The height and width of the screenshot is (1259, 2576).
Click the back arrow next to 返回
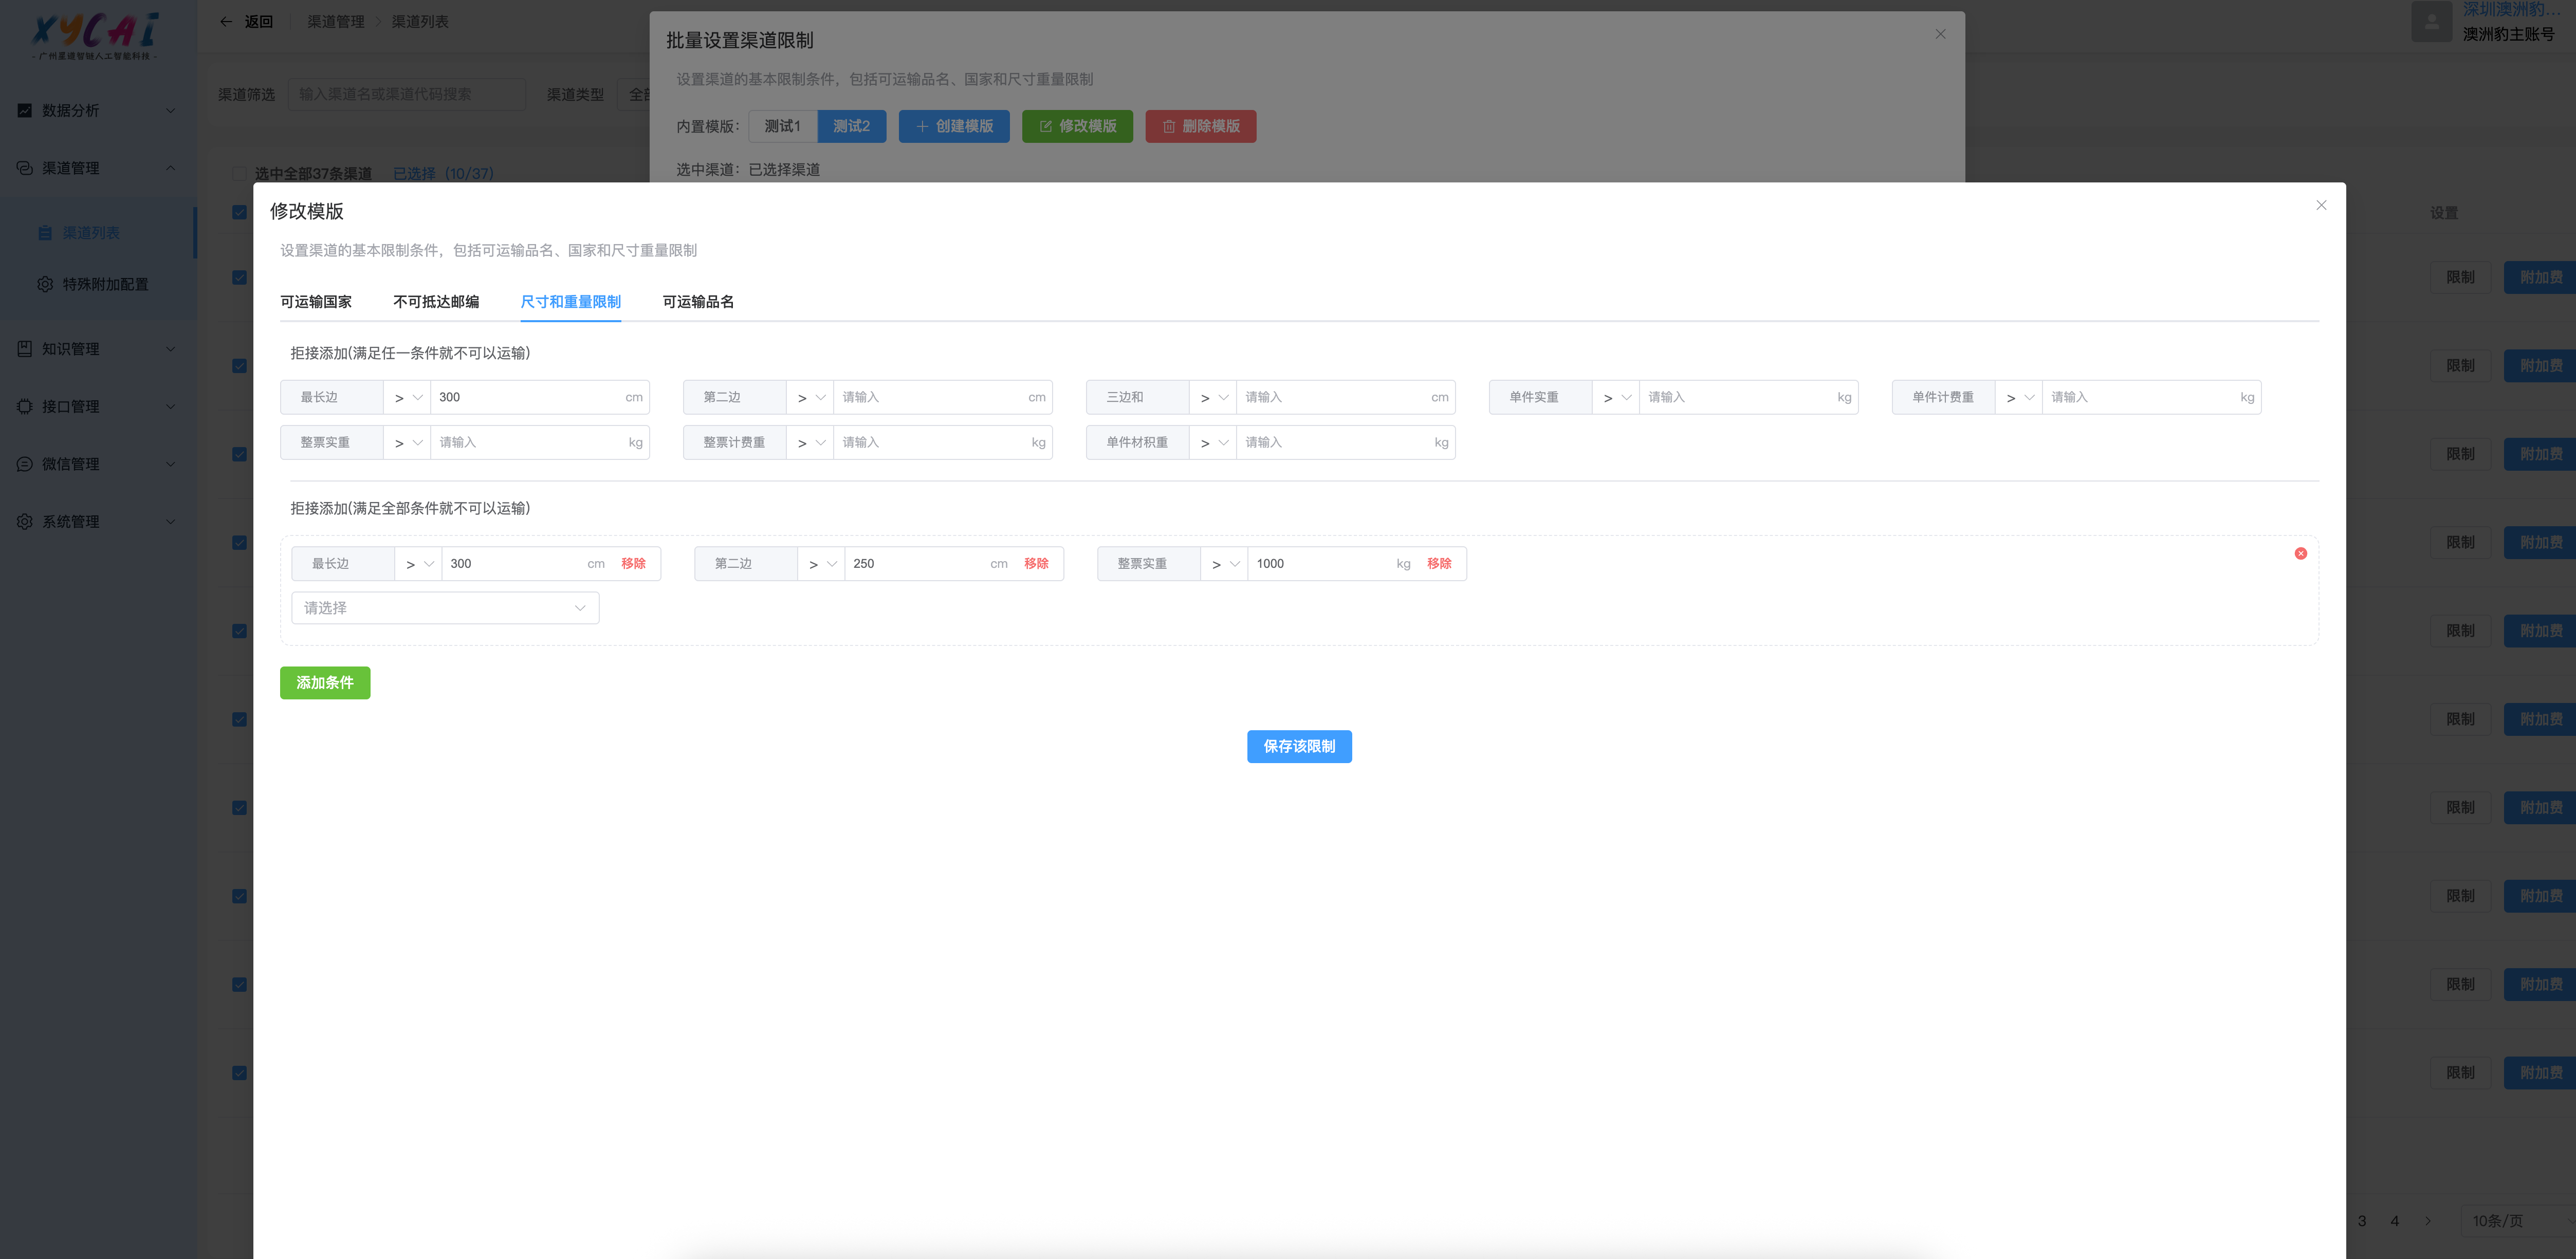tap(226, 21)
